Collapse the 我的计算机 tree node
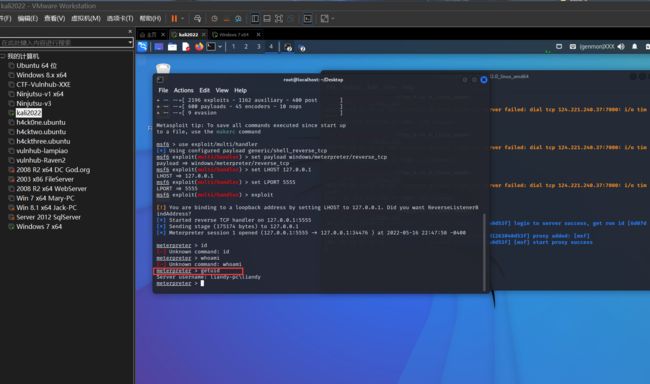Image resolution: width=650 pixels, height=384 pixels. 2,56
